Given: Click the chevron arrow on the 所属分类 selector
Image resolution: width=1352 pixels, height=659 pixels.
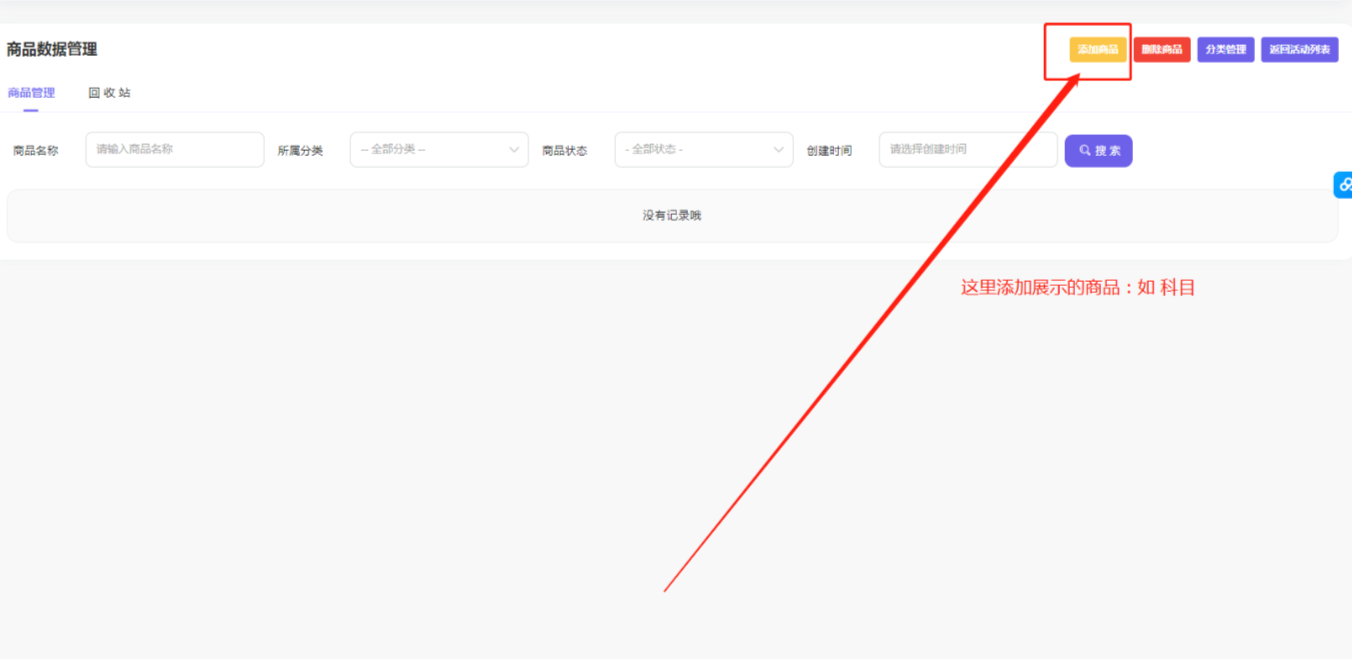Looking at the screenshot, I should pyautogui.click(x=513, y=149).
